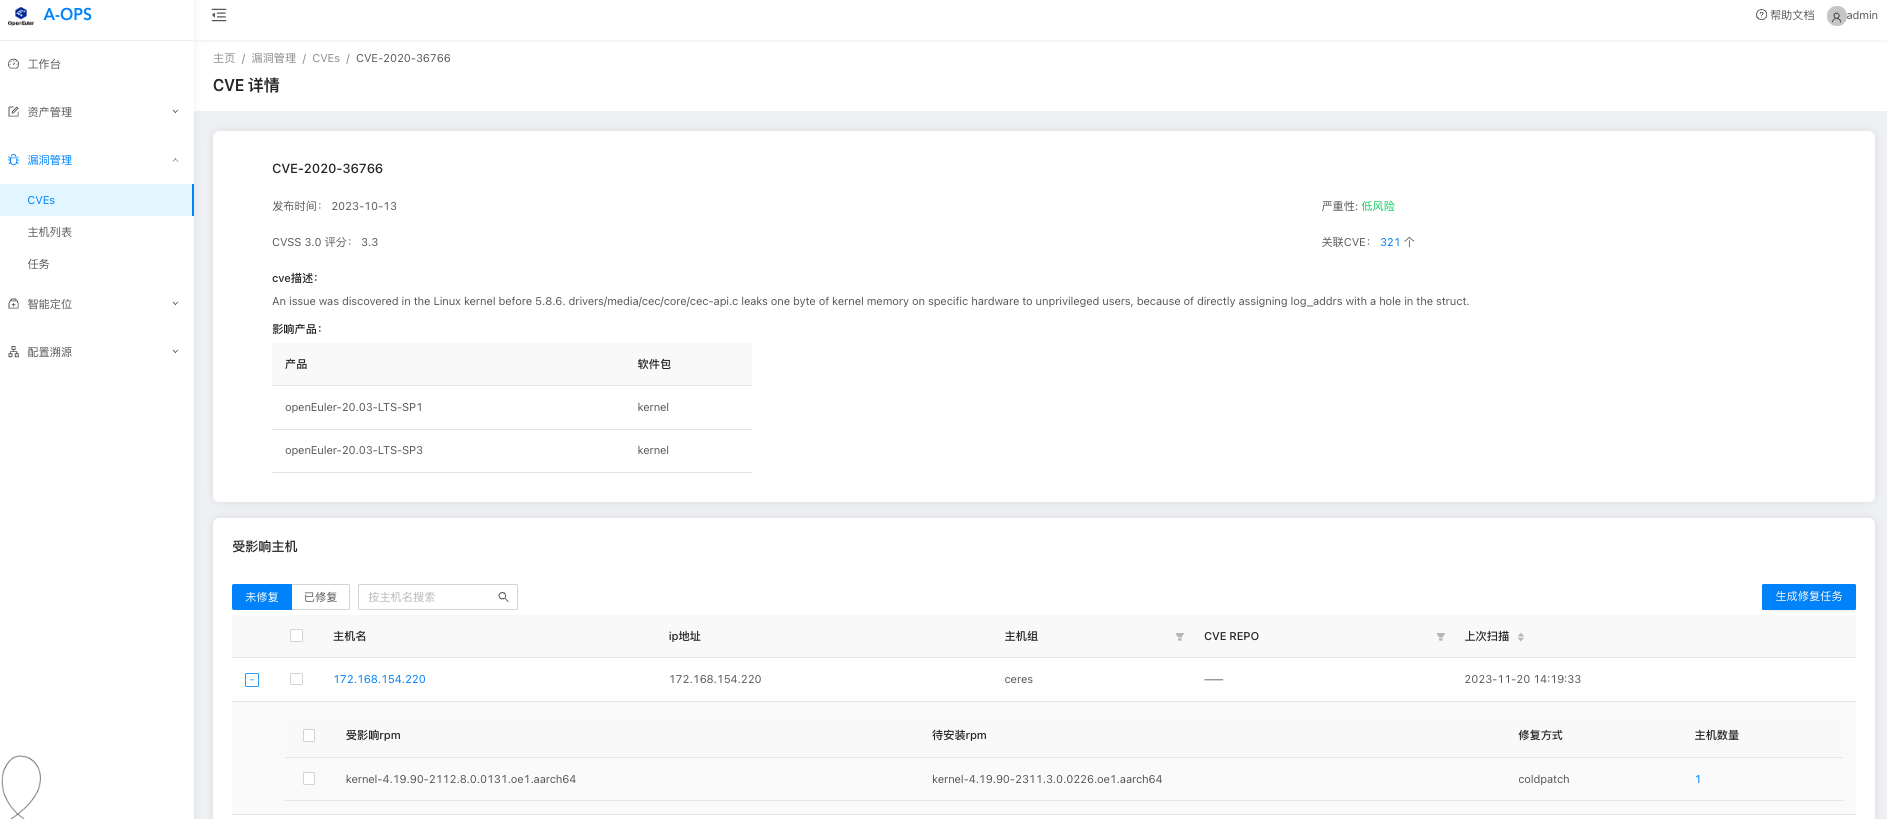Click the 生成修复任务 button
The image size is (1887, 819).
click(x=1808, y=597)
